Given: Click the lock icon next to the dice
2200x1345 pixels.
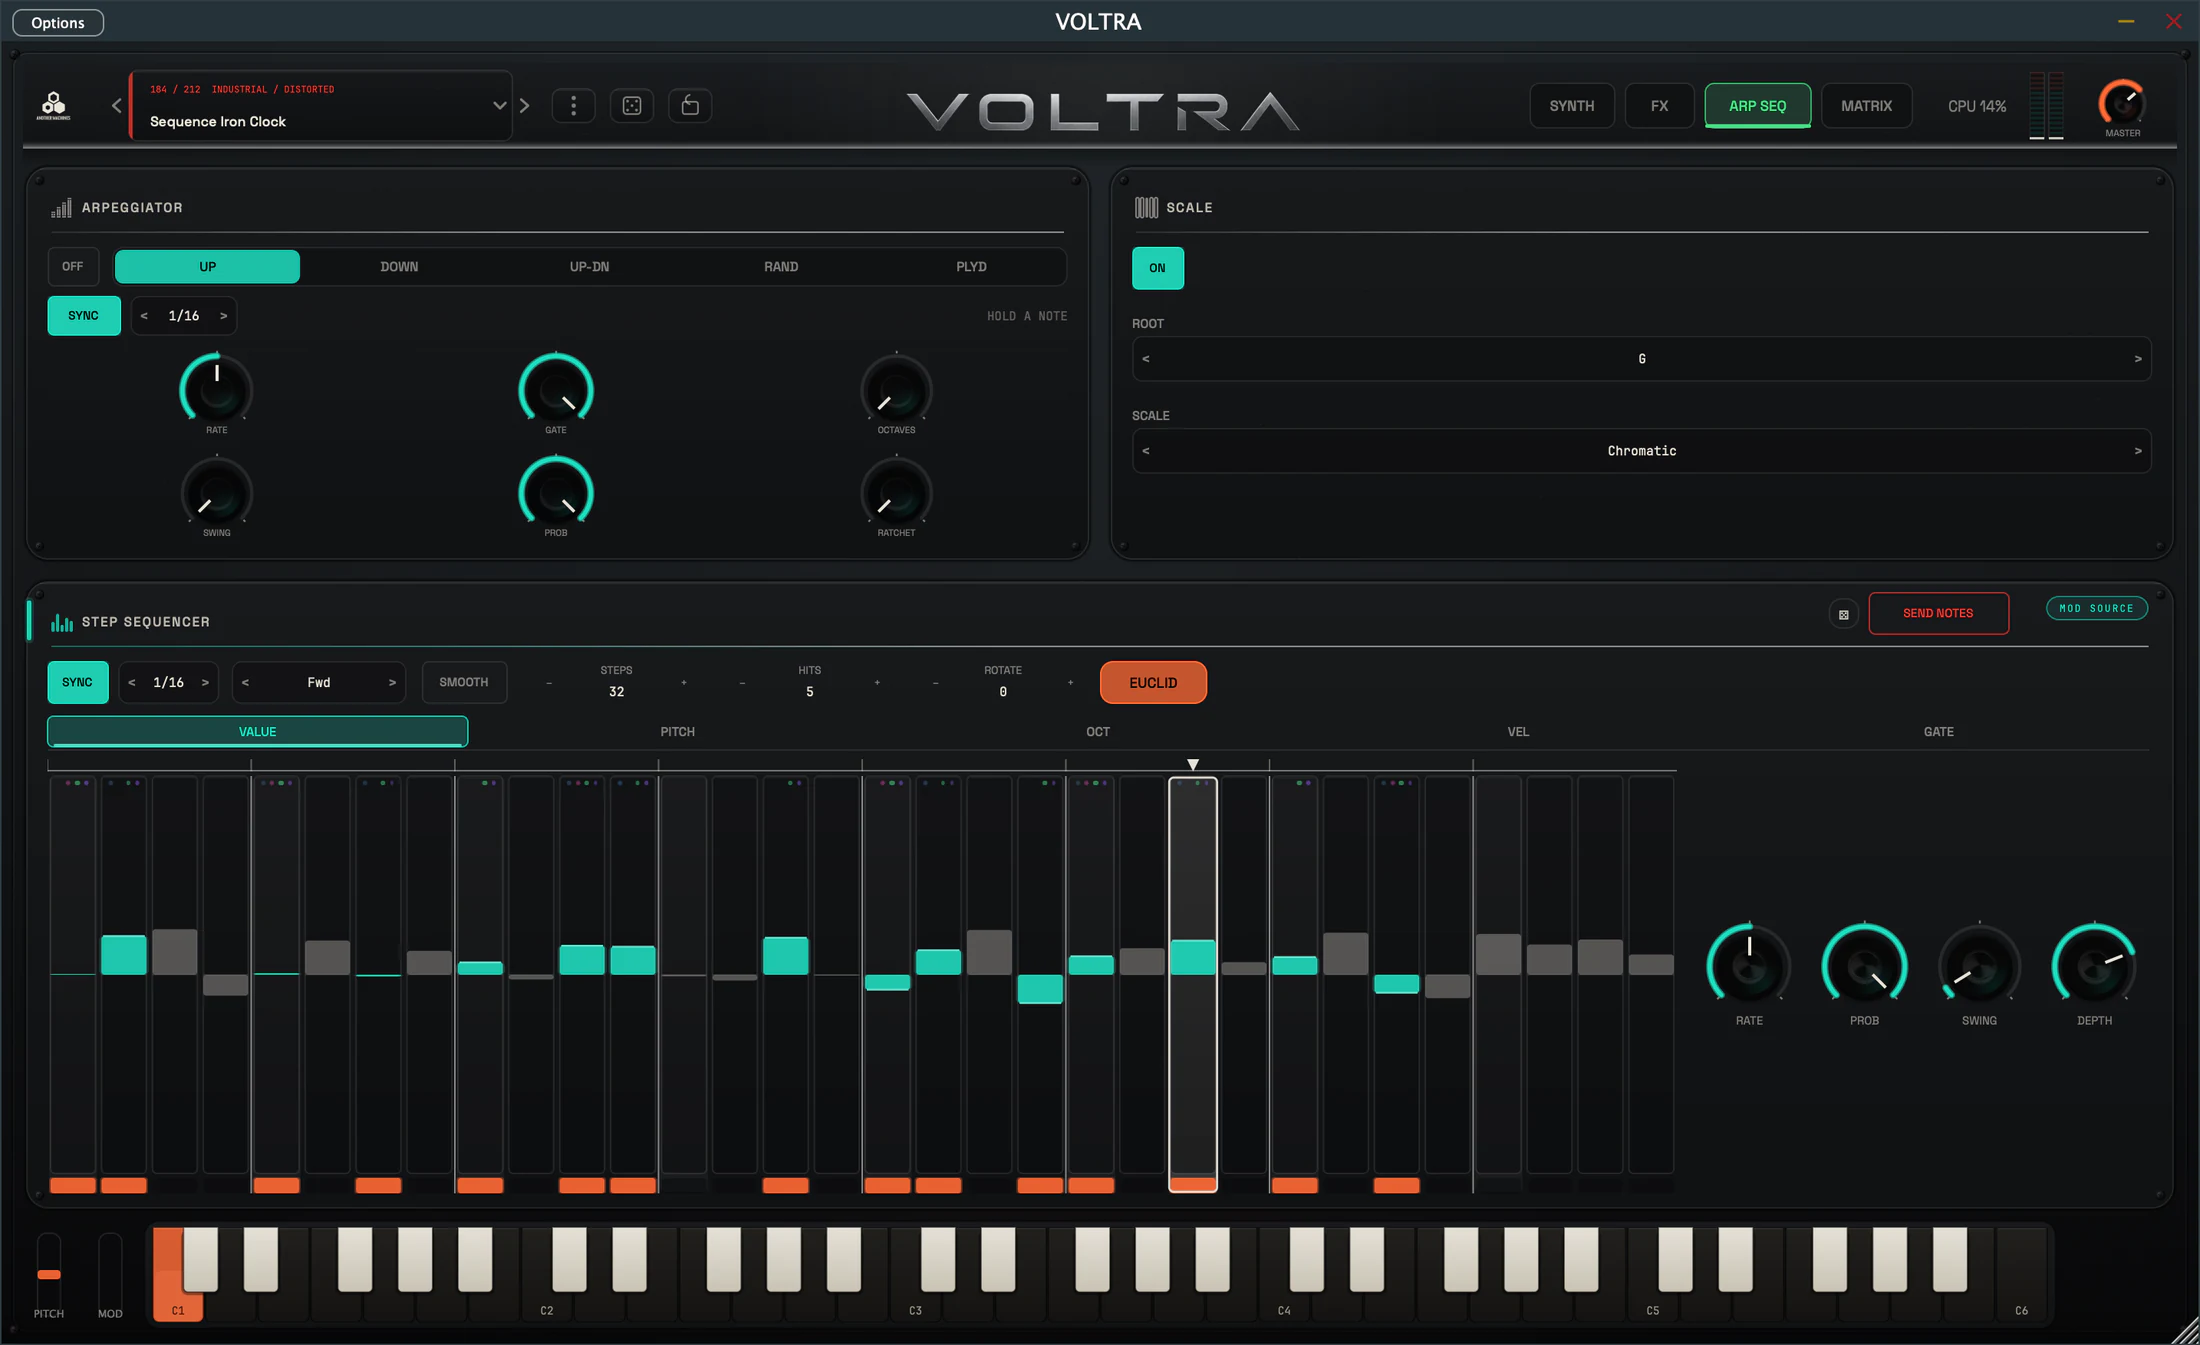Looking at the screenshot, I should point(690,105).
